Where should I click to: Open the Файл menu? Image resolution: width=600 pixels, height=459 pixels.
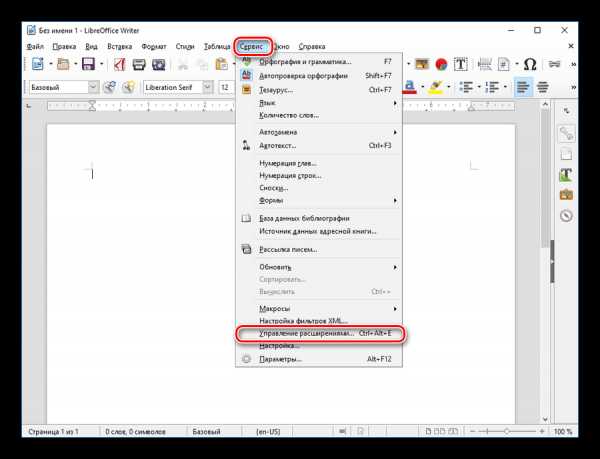(x=35, y=47)
